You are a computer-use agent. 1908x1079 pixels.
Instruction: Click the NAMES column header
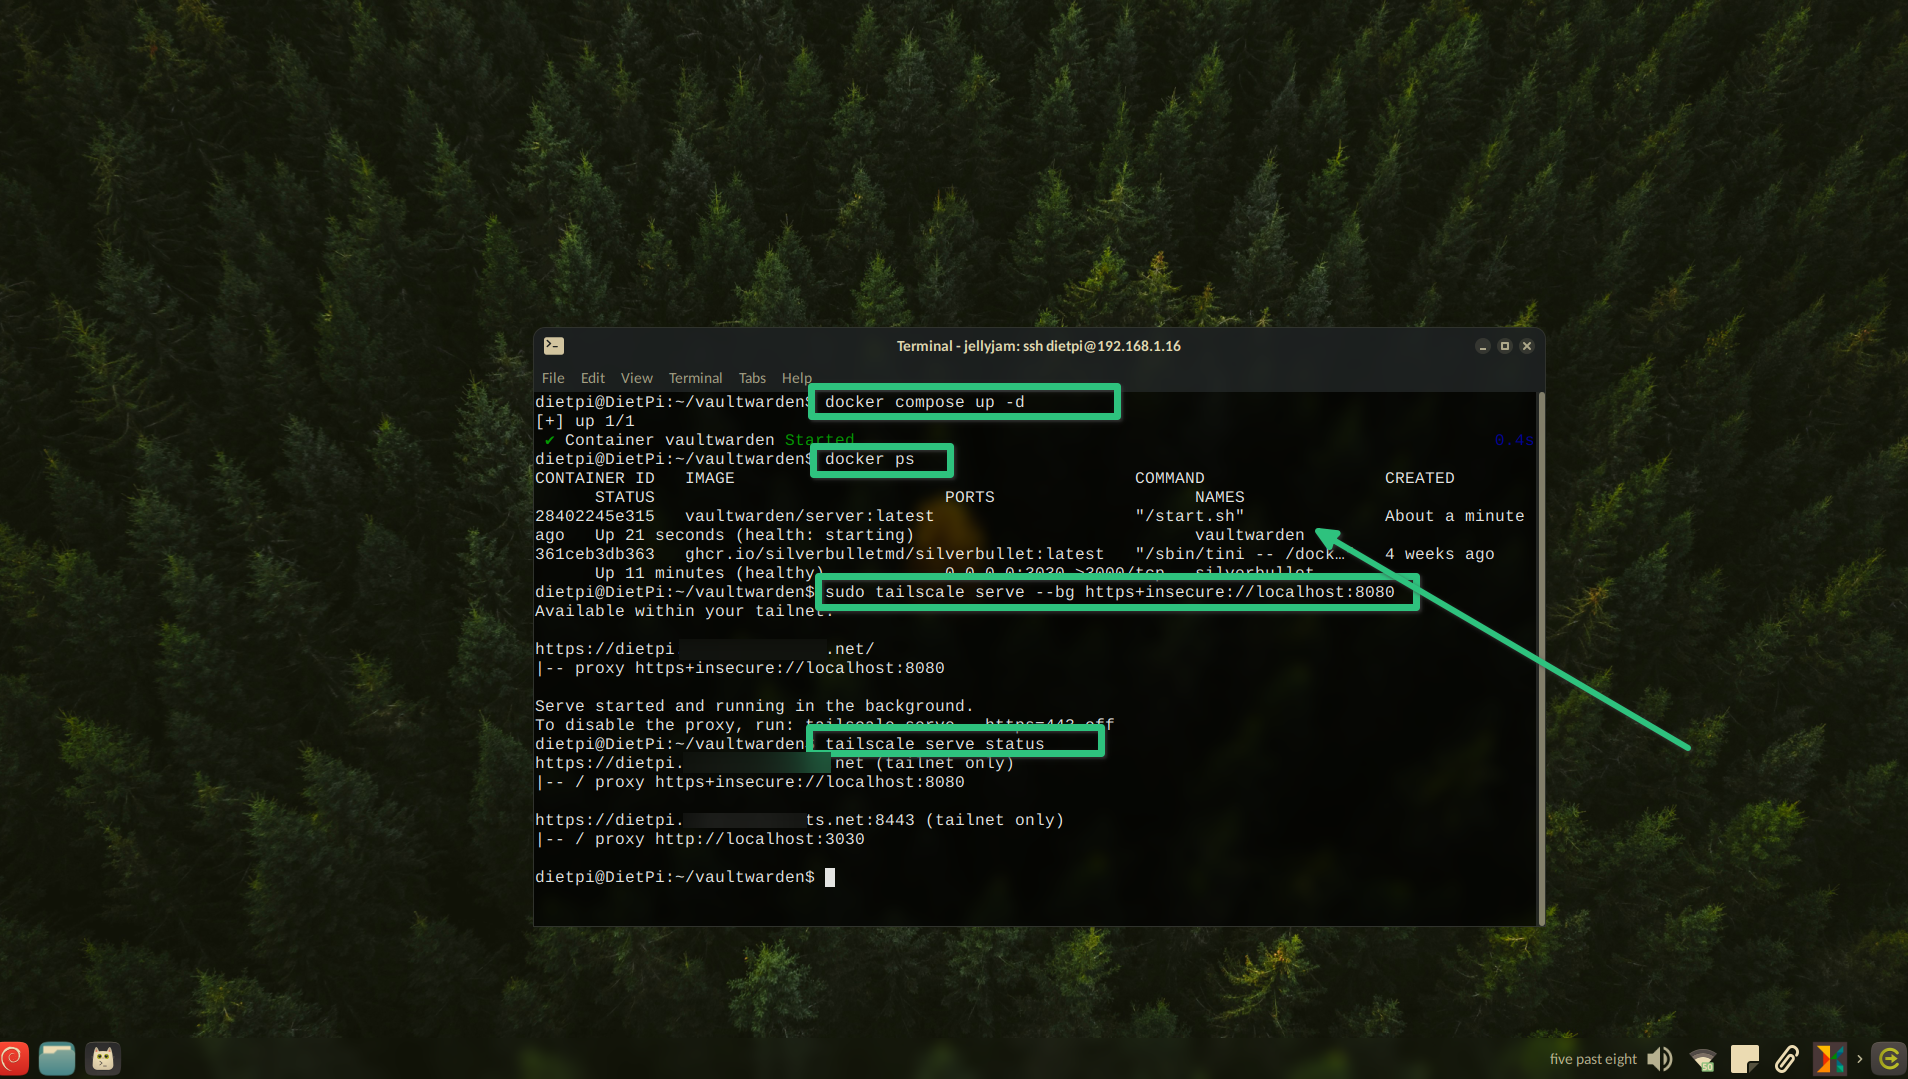[1219, 497]
